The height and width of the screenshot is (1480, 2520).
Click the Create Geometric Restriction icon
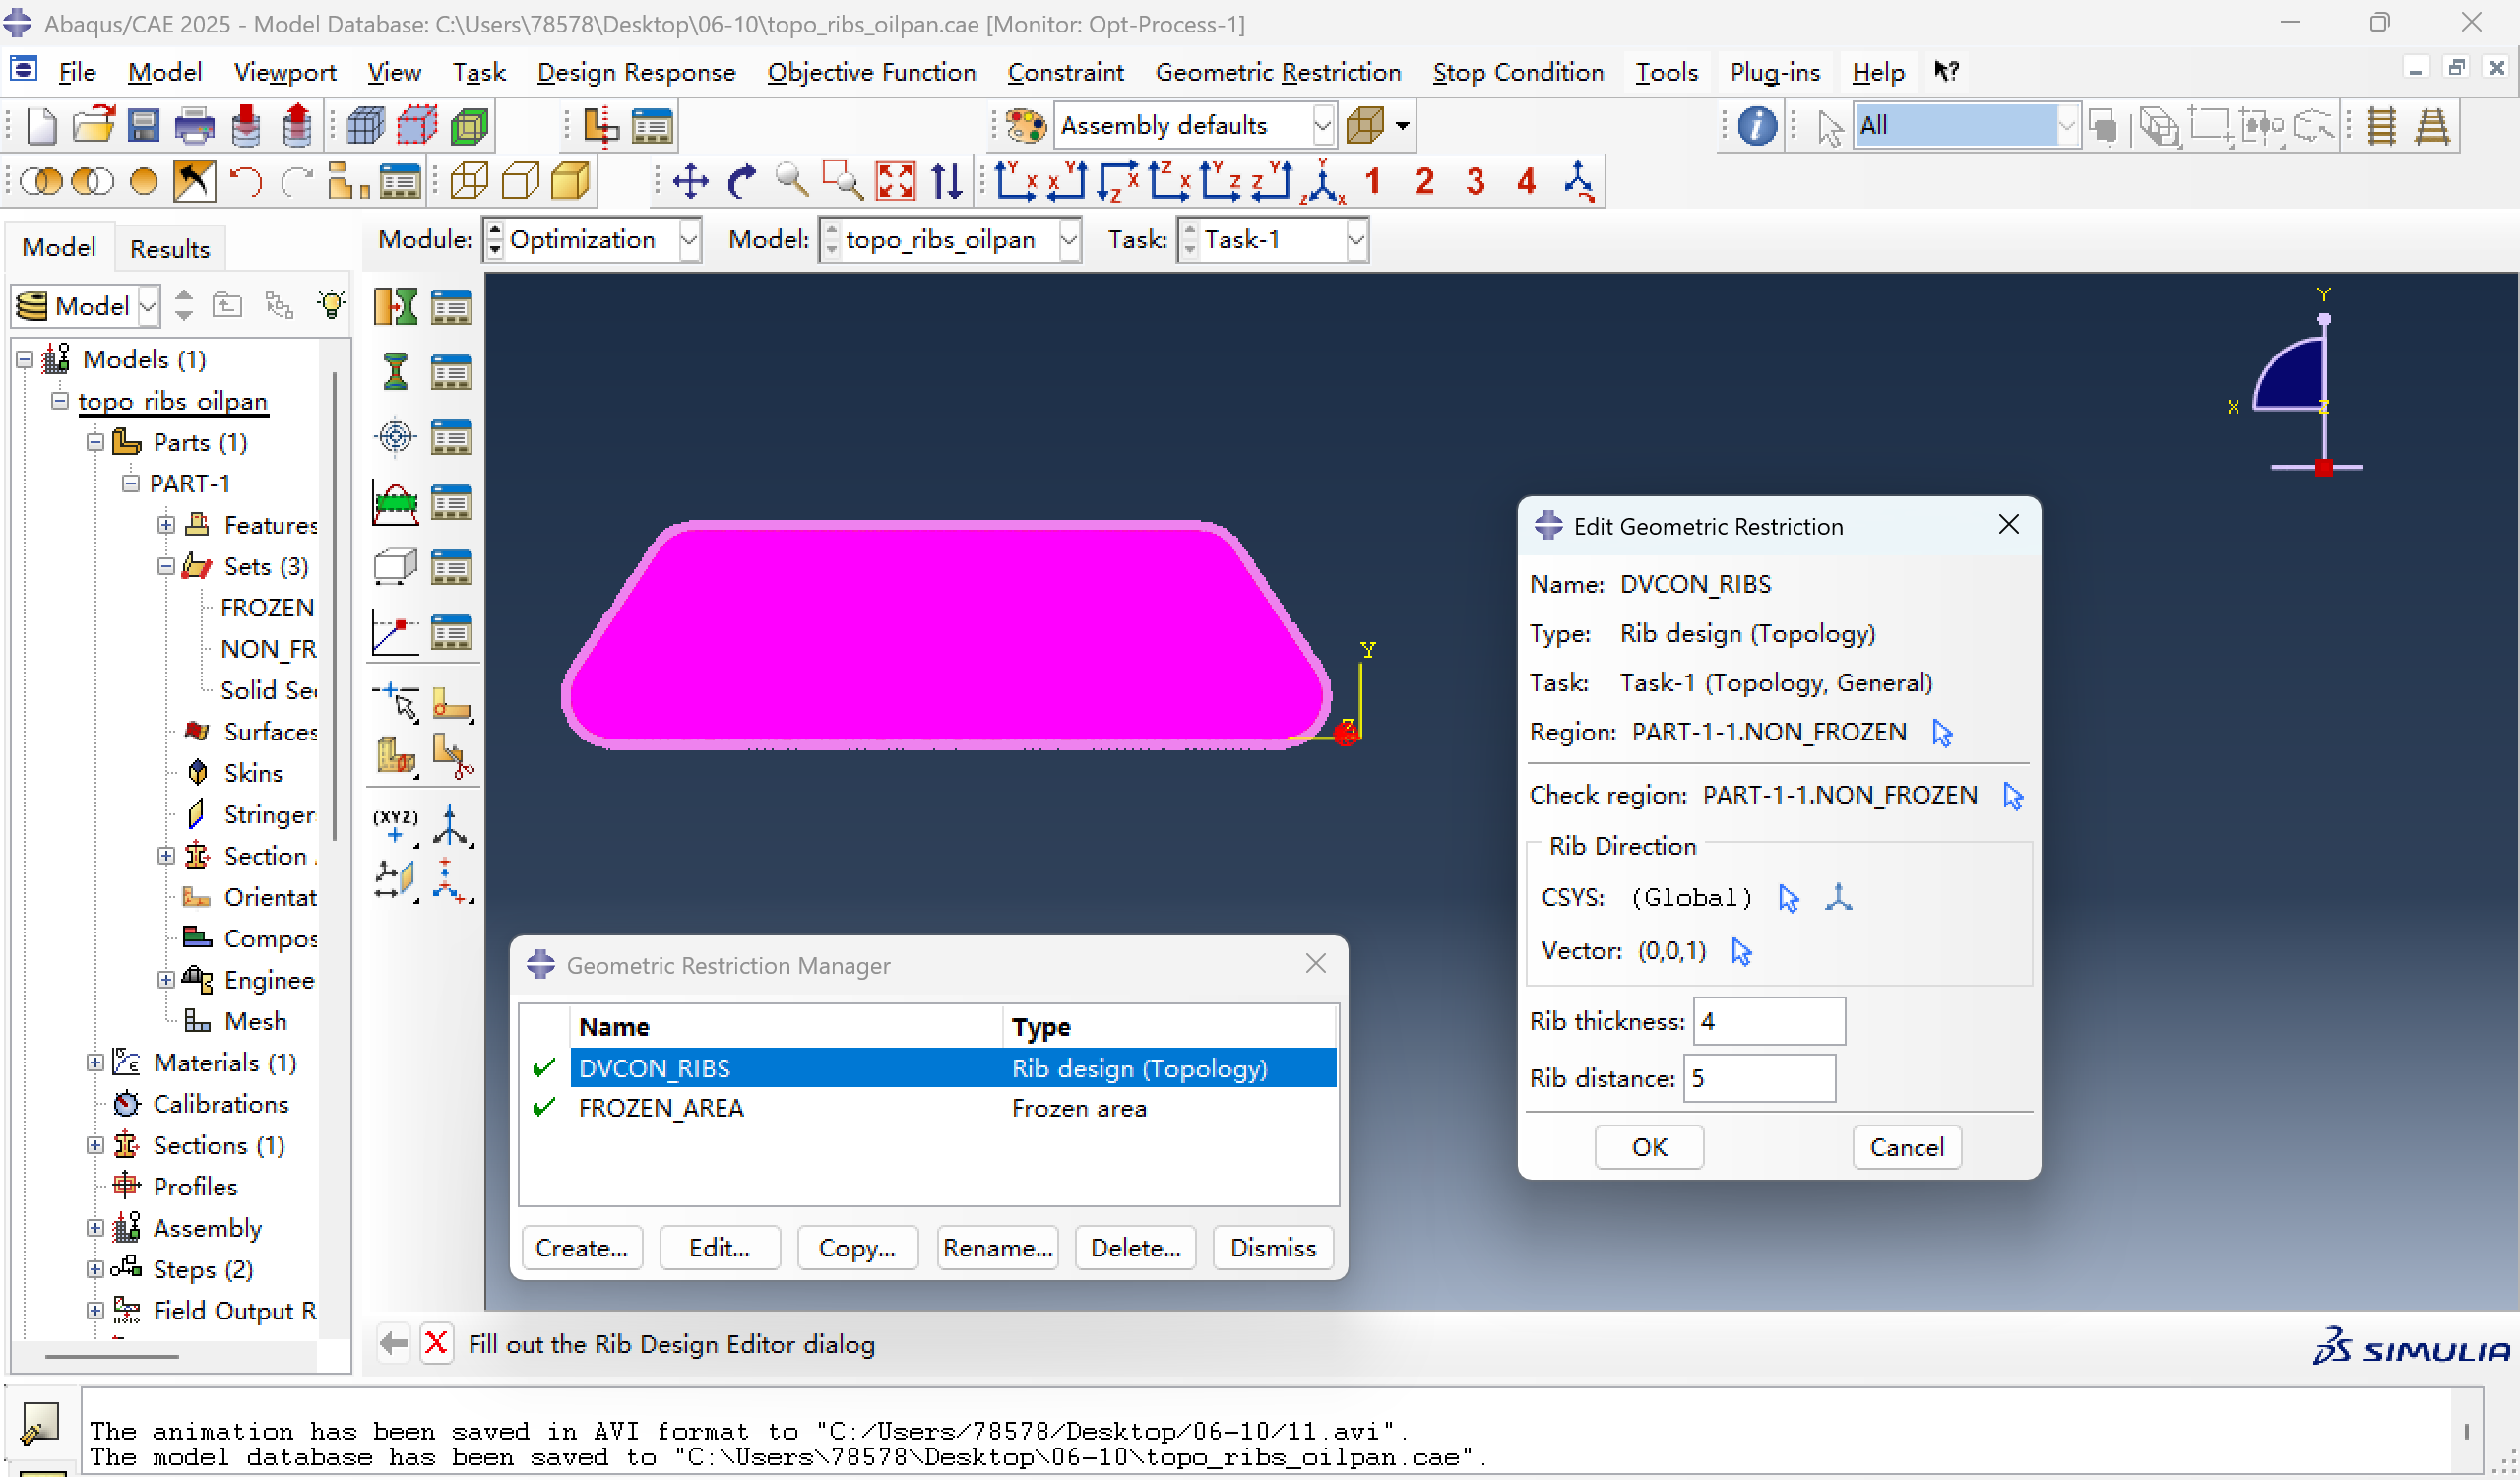[396, 567]
